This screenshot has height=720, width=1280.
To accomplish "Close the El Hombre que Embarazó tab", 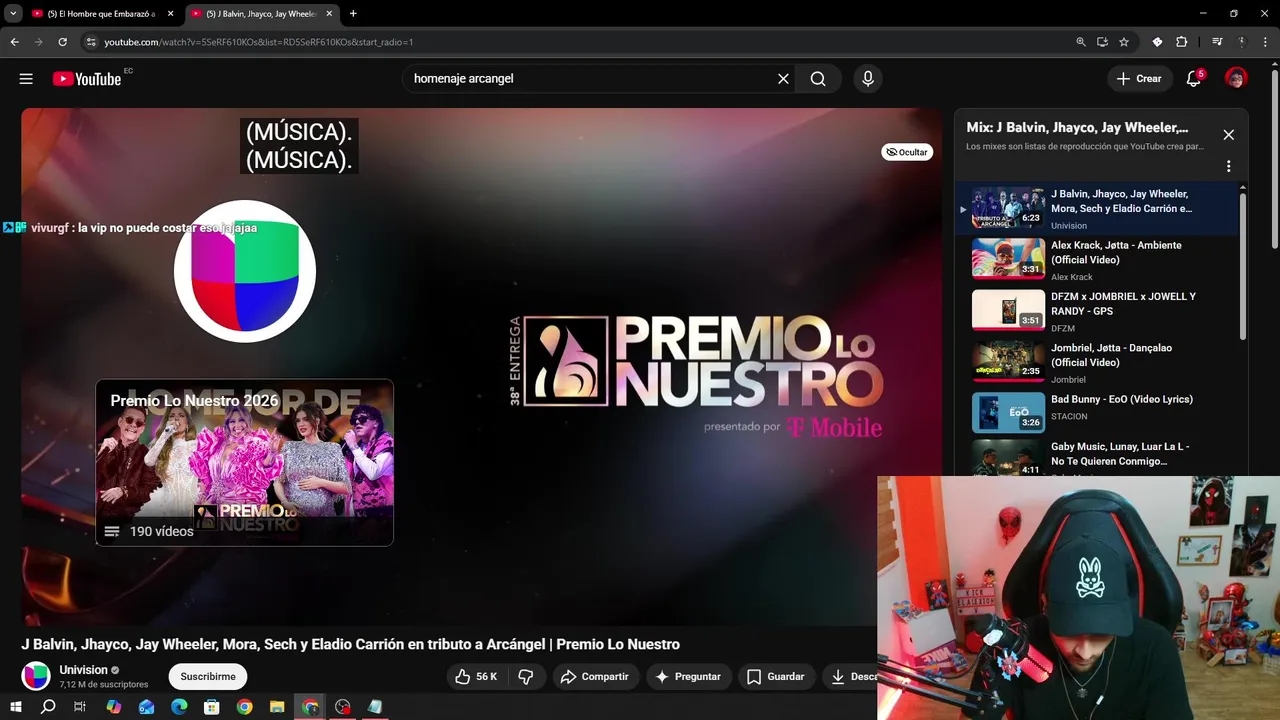I will click(x=170, y=14).
